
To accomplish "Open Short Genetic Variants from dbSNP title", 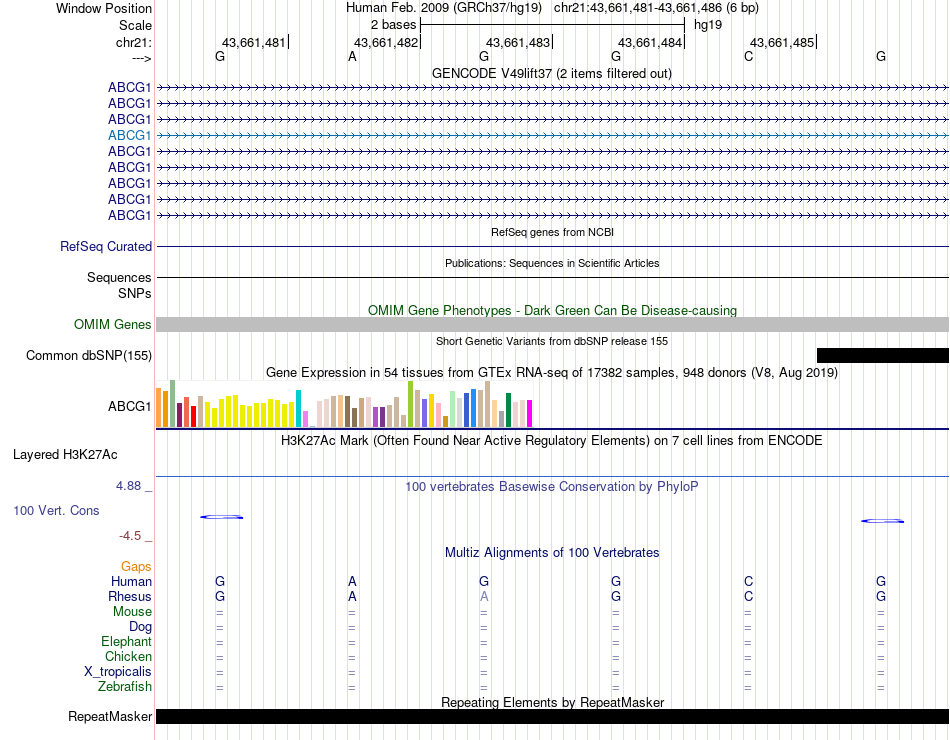I will 552,341.
